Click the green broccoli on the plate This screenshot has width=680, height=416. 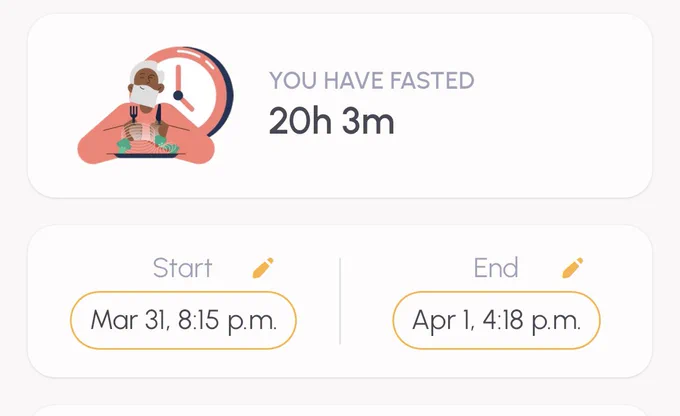(124, 145)
